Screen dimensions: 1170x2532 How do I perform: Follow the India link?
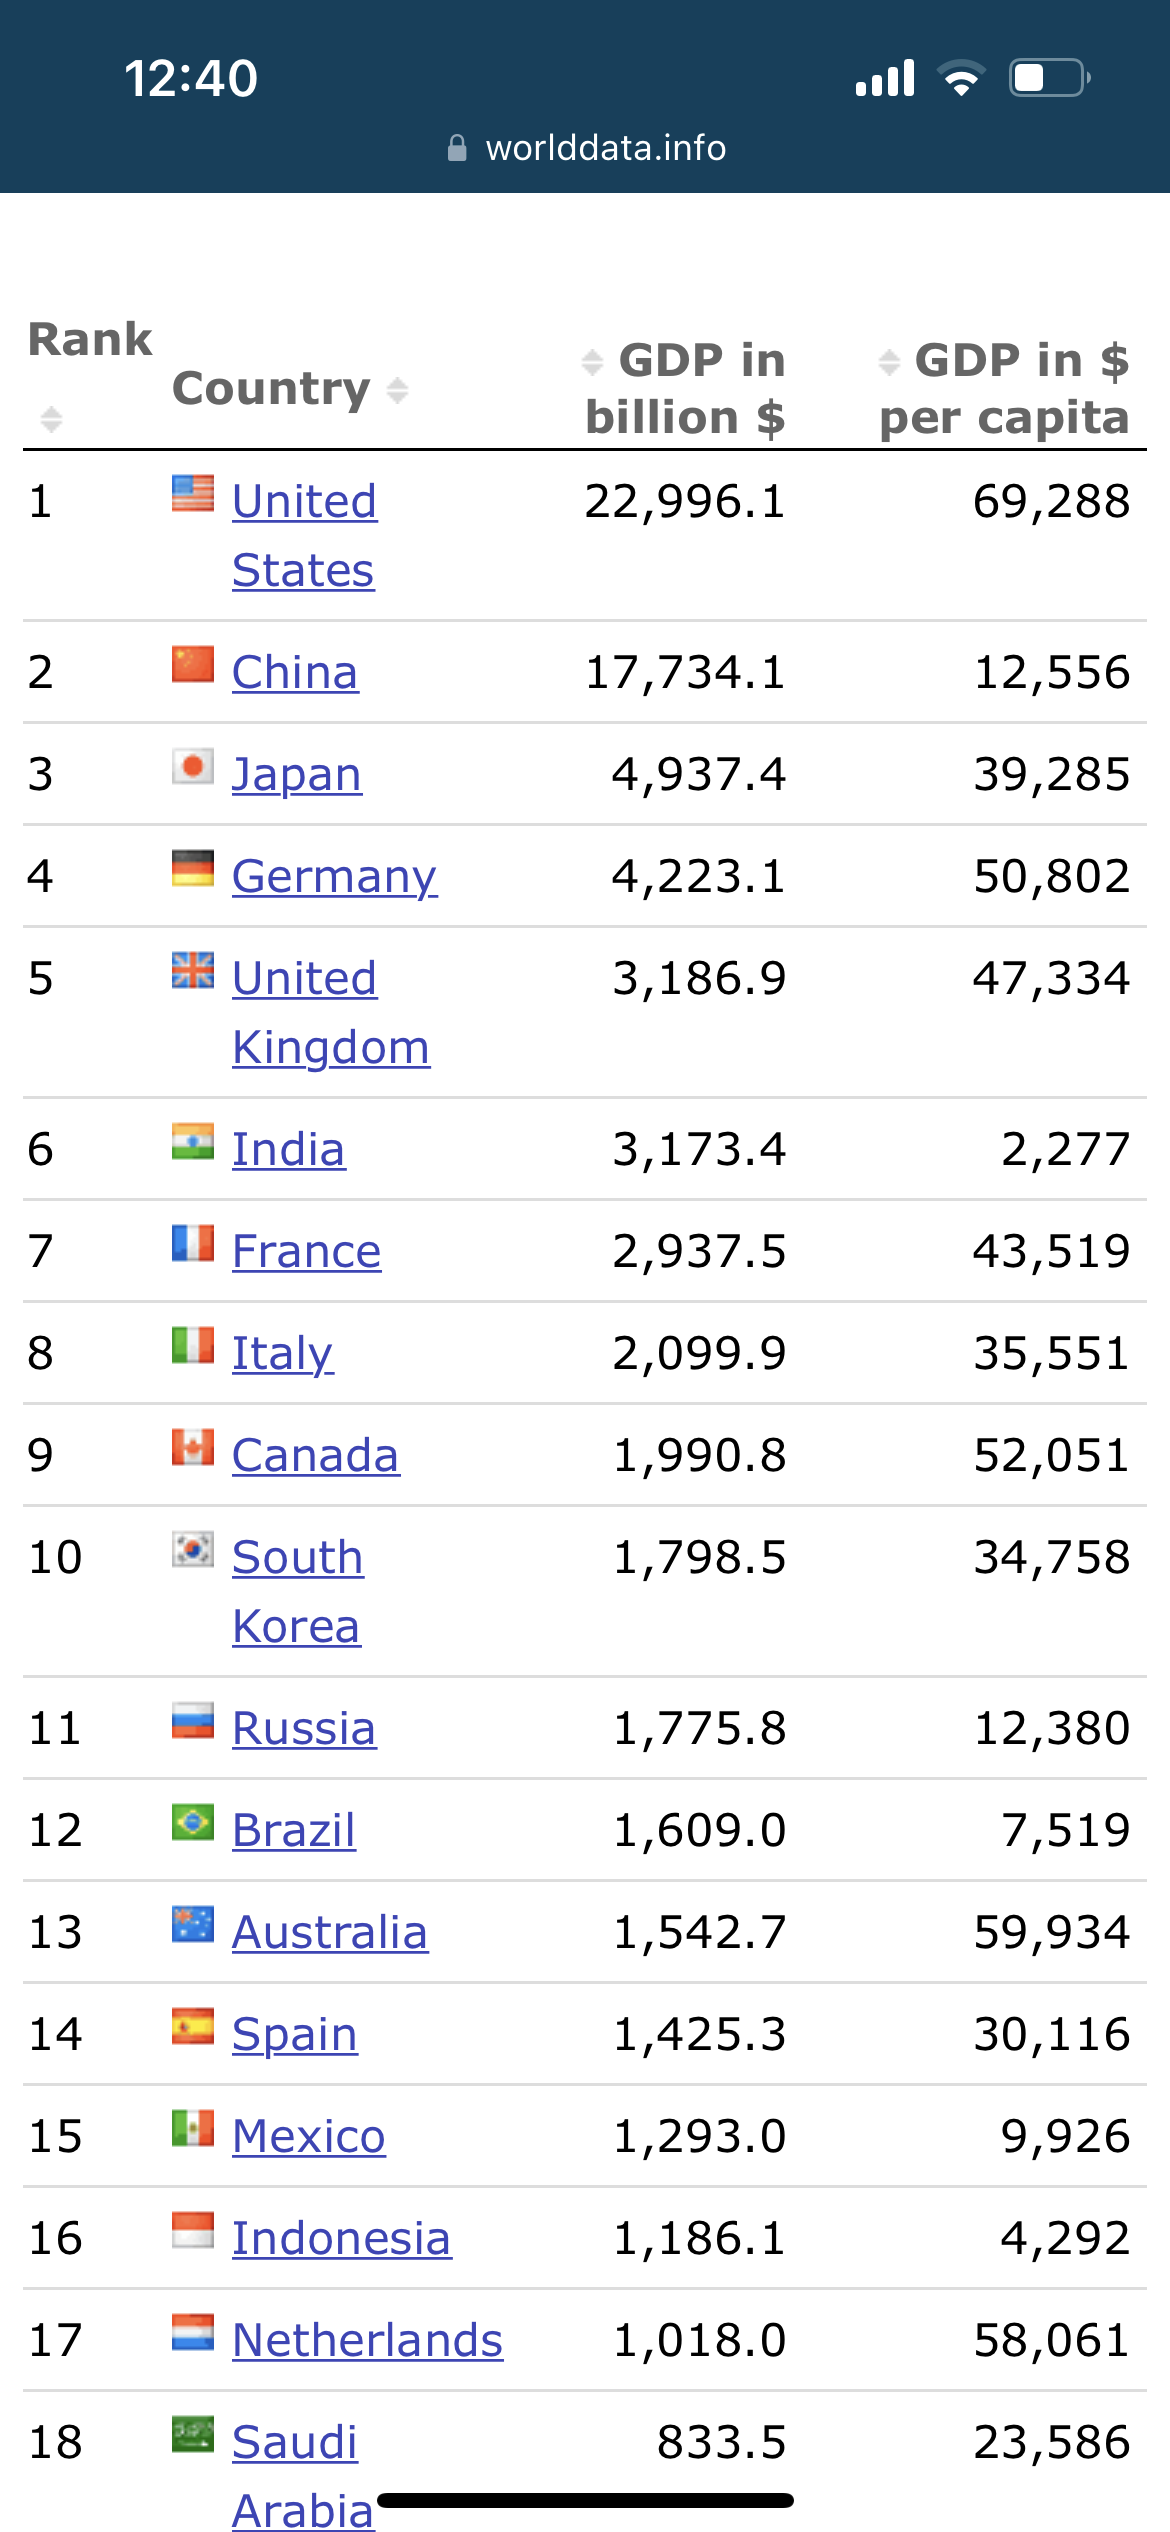[288, 1149]
